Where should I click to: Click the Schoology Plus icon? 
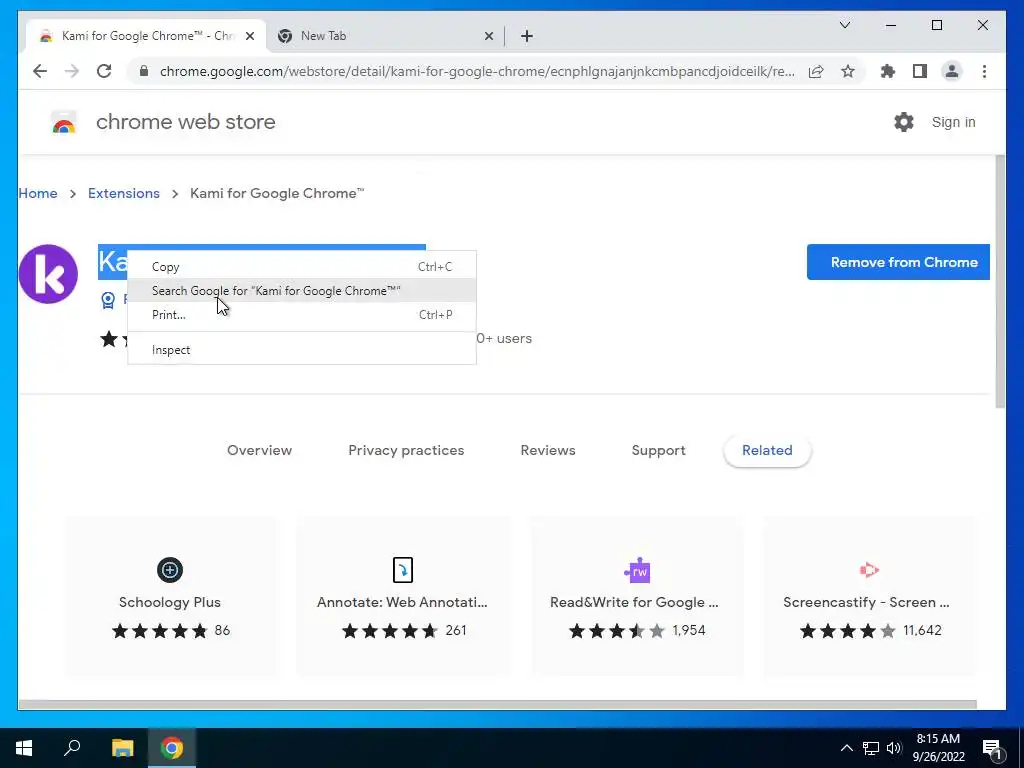click(x=170, y=569)
